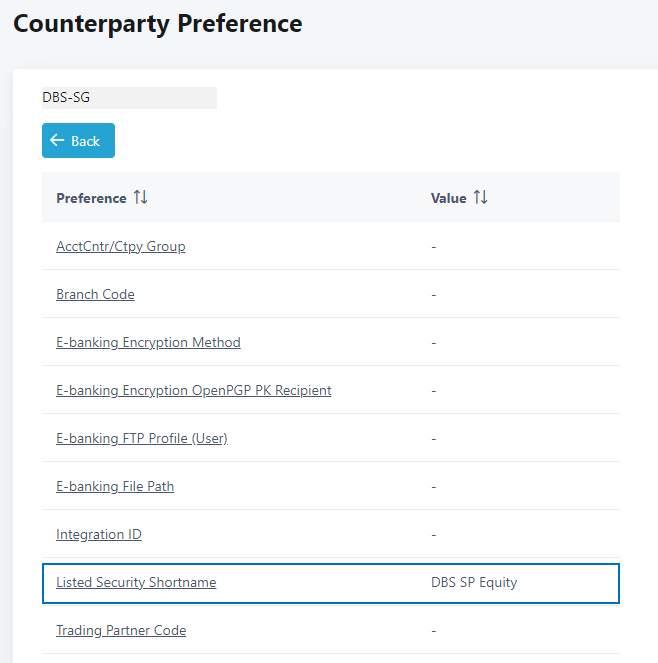Click the Branch Code value cell
Screen dimensions: 658x663
pyautogui.click(x=434, y=294)
